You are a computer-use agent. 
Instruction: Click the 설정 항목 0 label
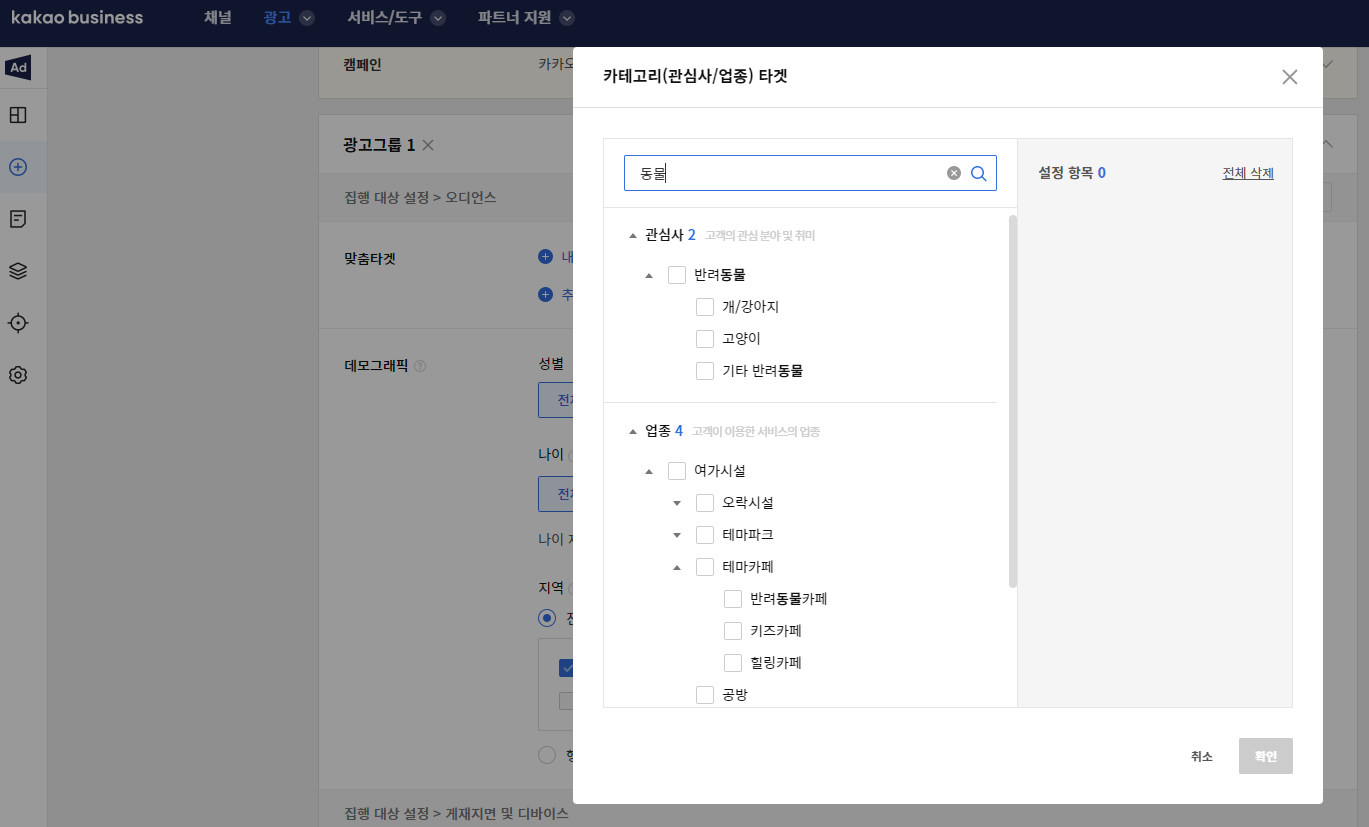[x=1073, y=173]
